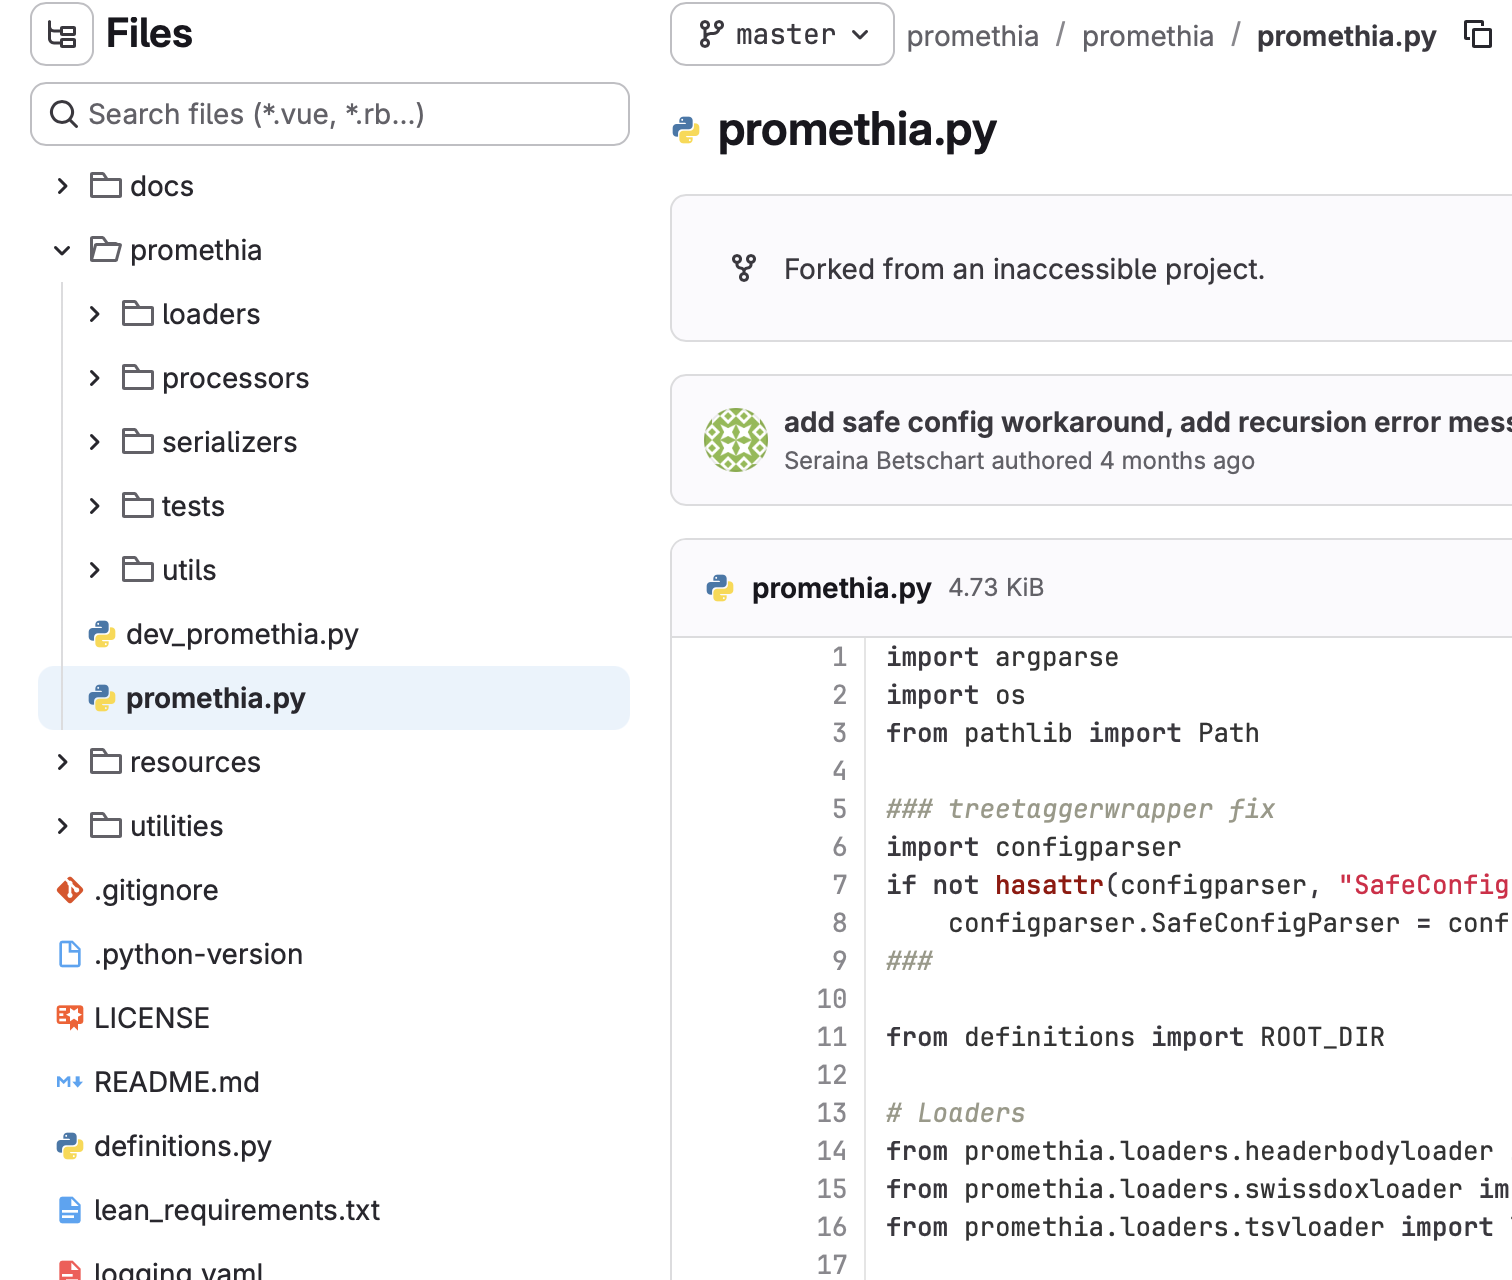Expand the utils folder chevron

point(95,570)
